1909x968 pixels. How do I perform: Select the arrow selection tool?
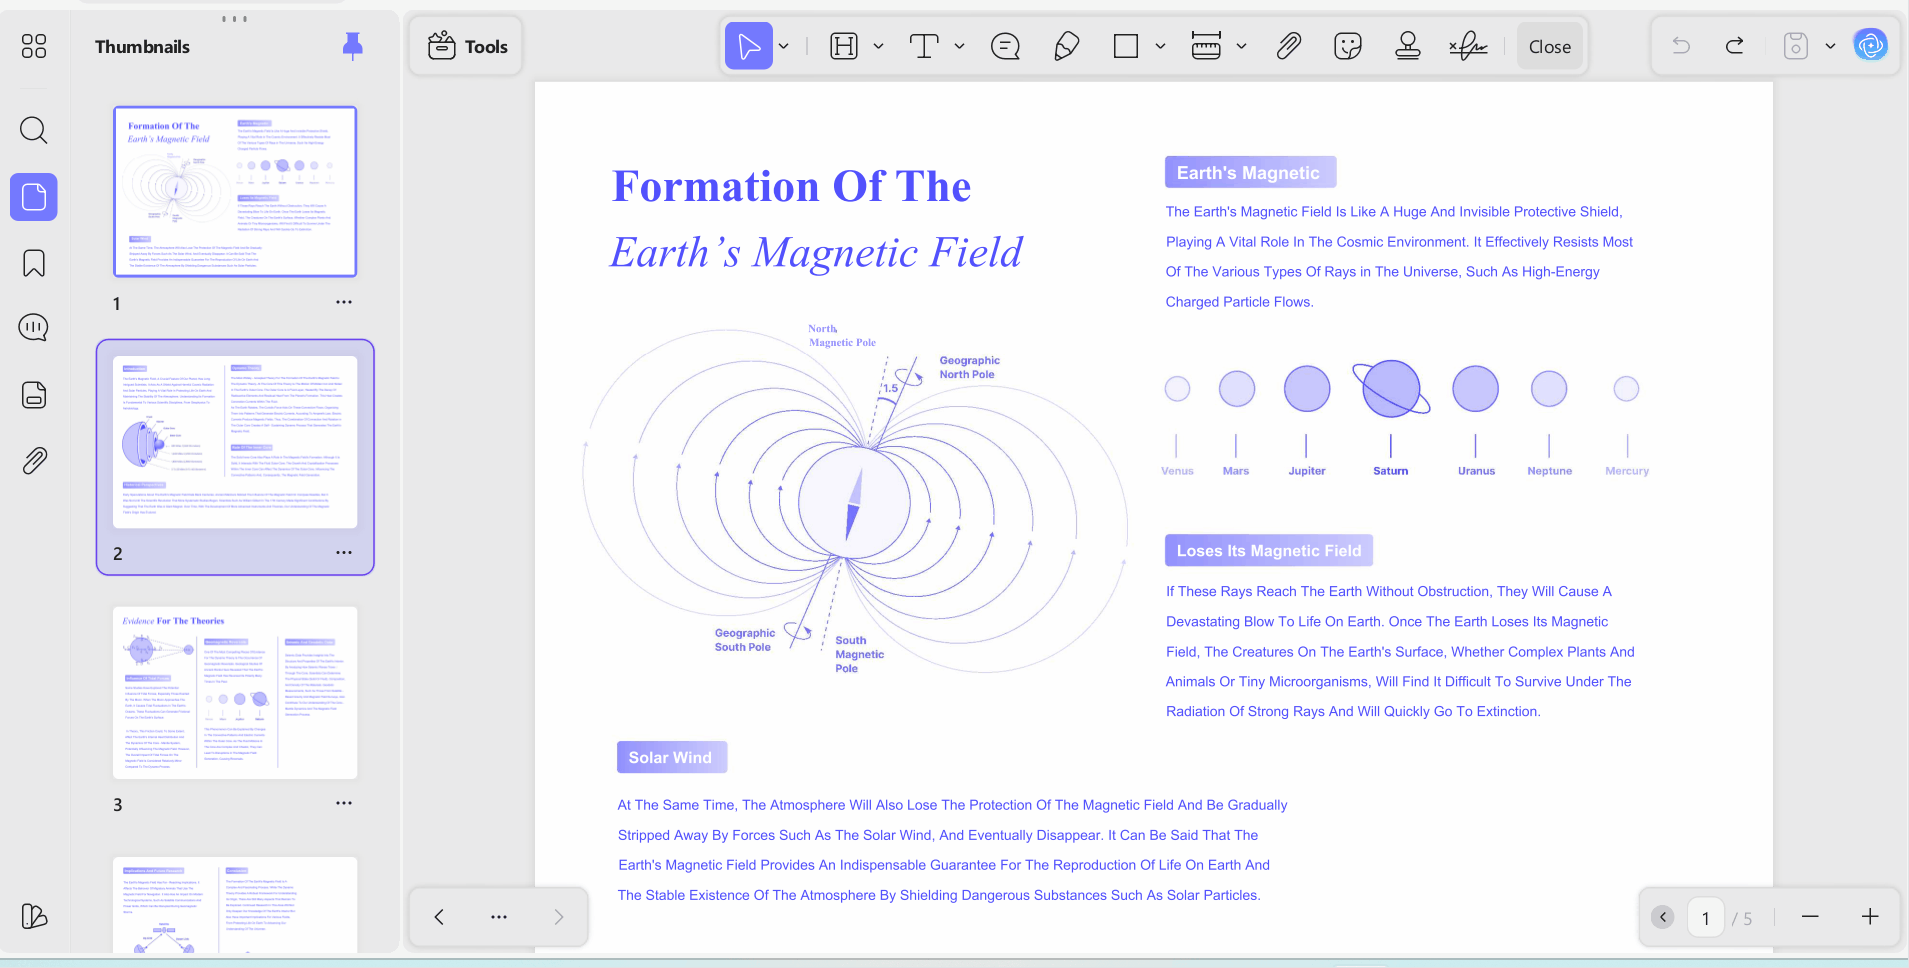coord(749,46)
